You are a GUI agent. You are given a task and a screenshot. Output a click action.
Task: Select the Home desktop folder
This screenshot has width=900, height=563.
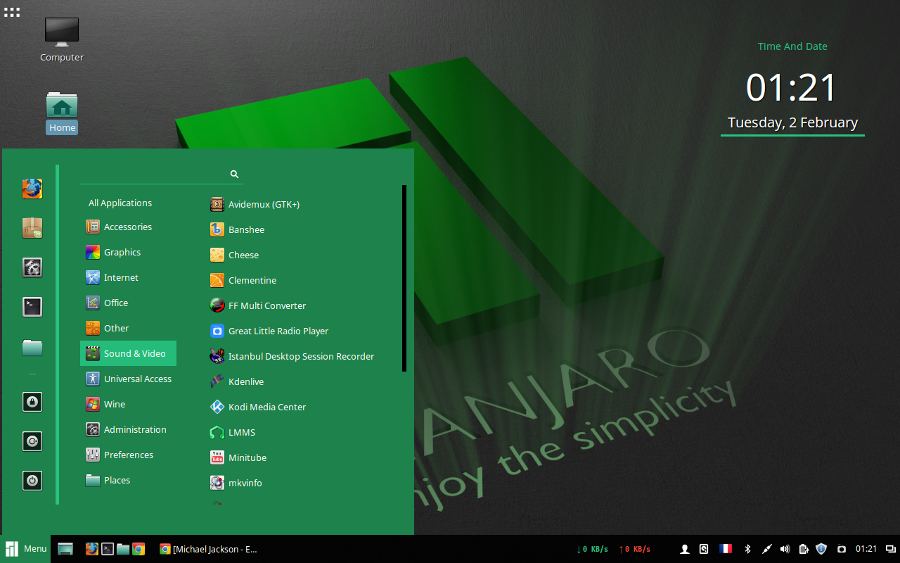click(61, 112)
